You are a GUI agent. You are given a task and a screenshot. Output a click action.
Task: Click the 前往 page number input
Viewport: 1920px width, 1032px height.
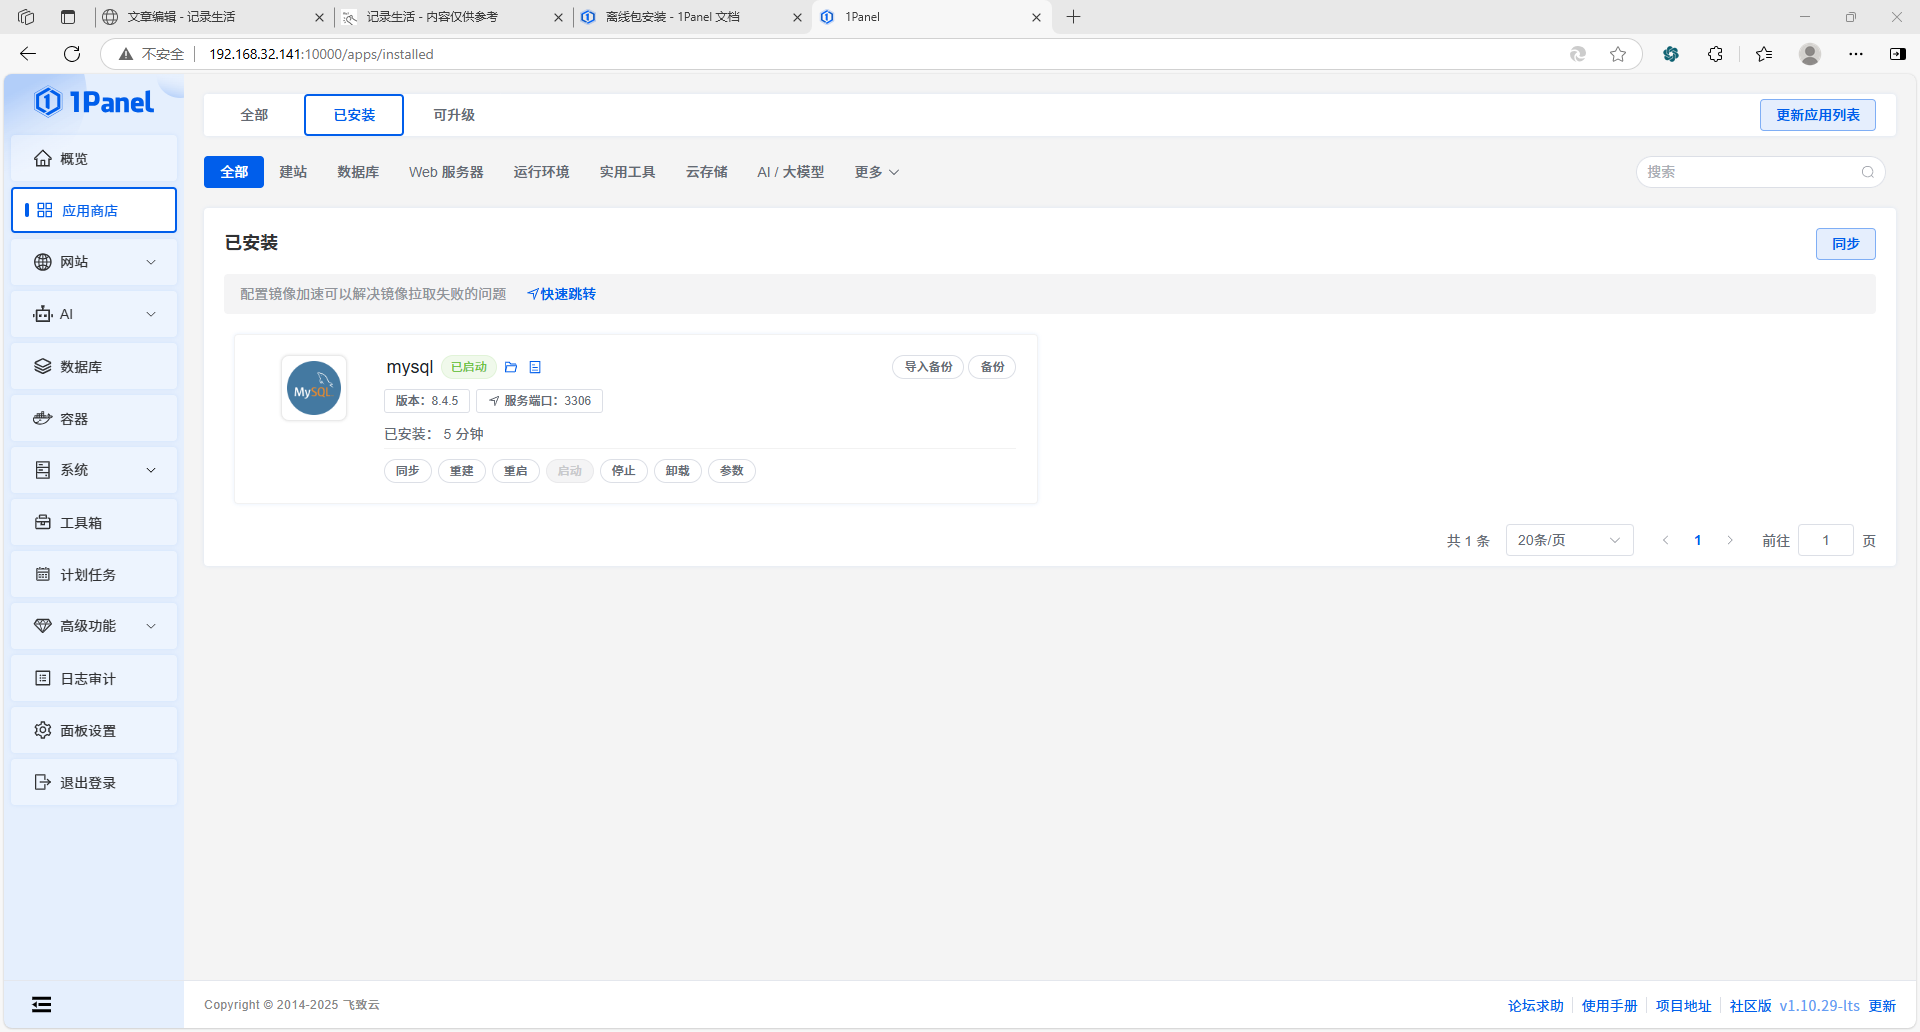pyautogui.click(x=1825, y=540)
